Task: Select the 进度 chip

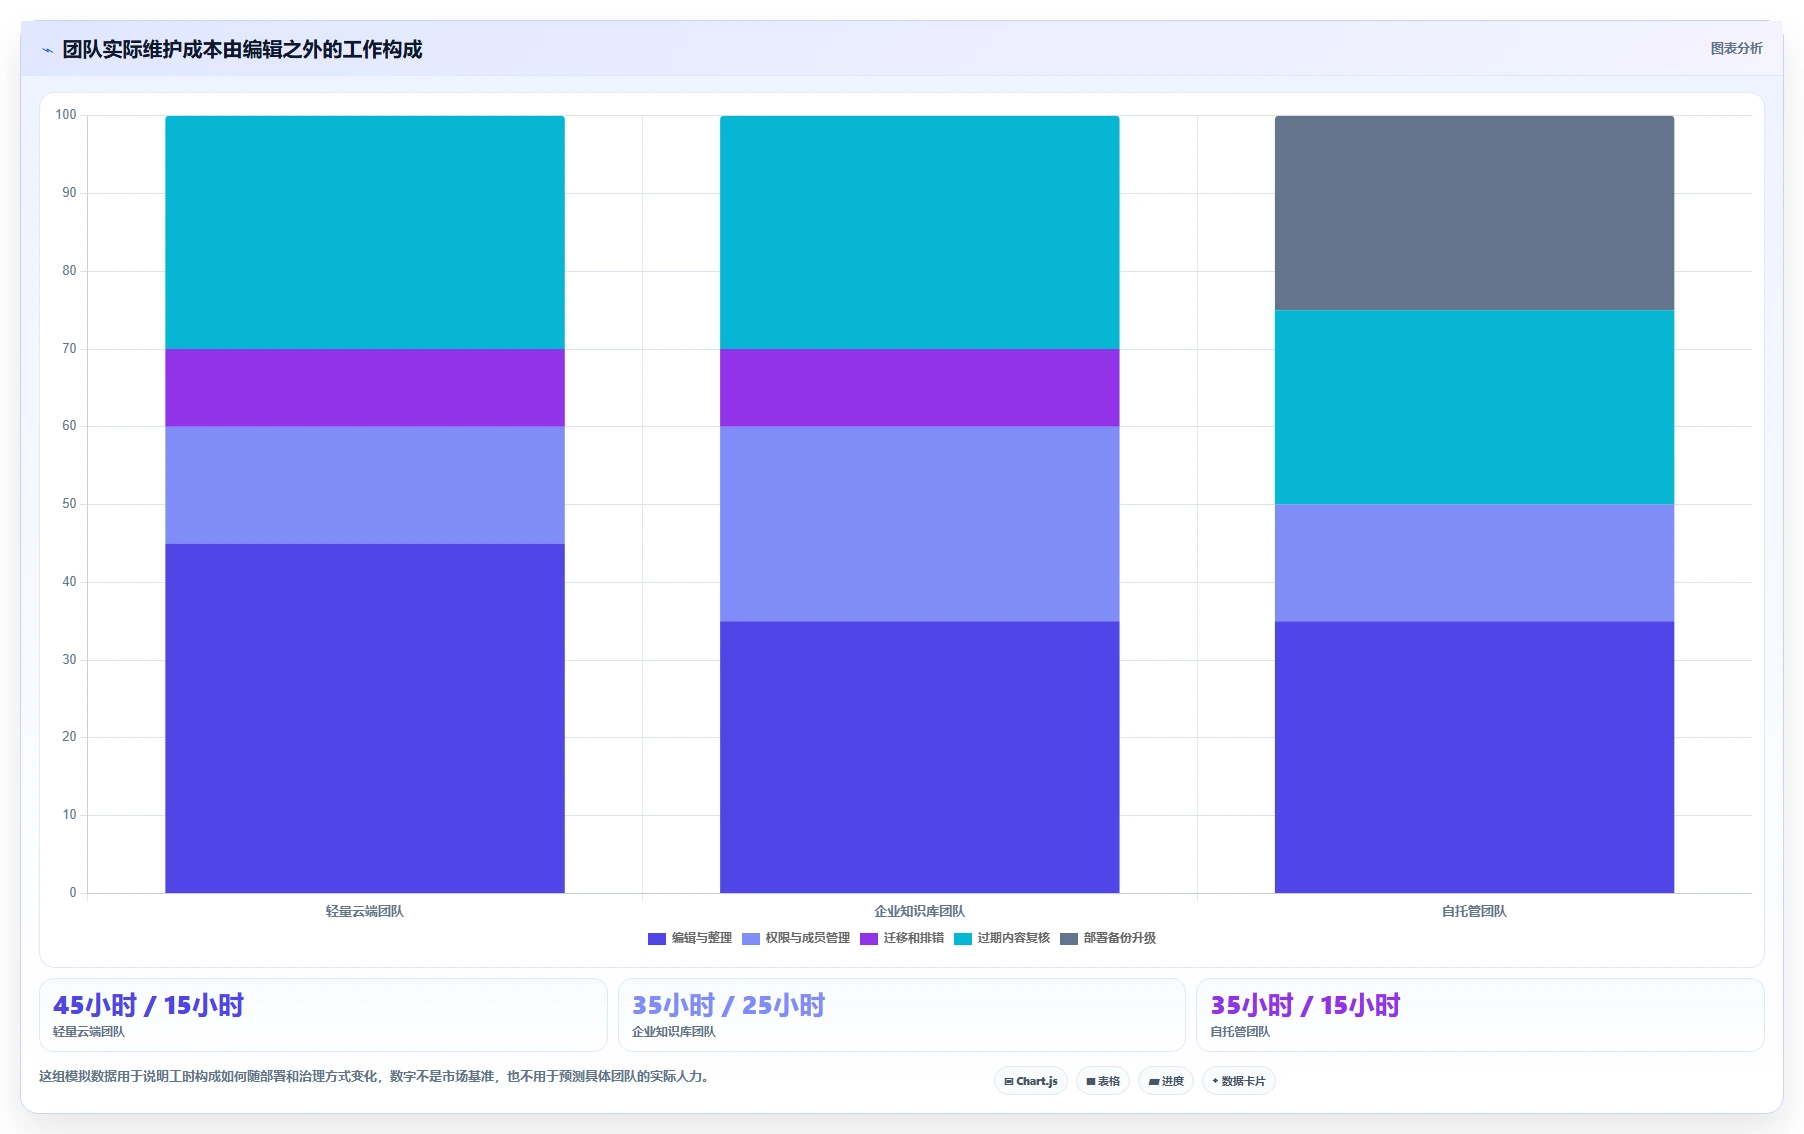Action: click(1166, 1081)
